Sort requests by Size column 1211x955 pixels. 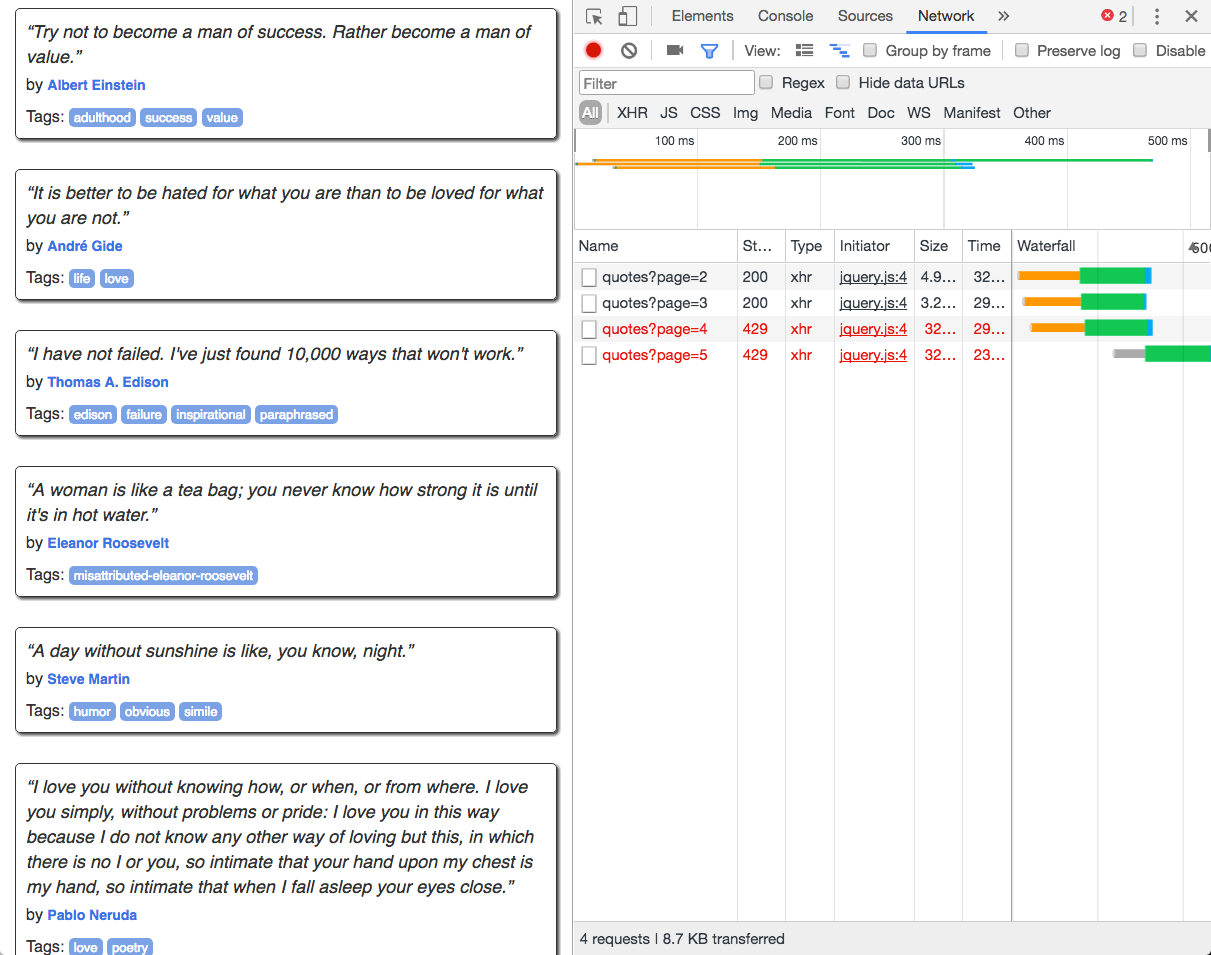coord(938,246)
